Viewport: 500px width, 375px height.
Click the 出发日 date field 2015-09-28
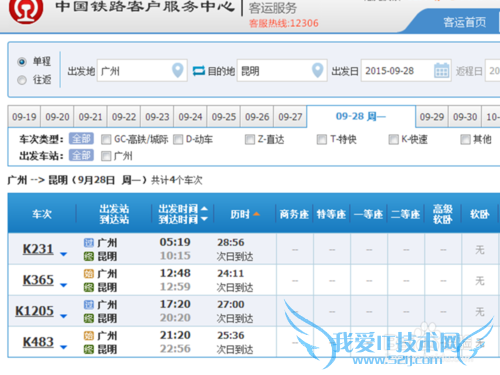coord(406,70)
